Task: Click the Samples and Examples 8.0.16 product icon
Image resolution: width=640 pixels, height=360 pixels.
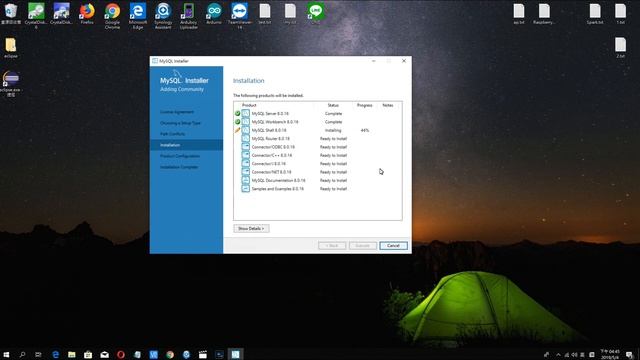Action: tap(245, 189)
